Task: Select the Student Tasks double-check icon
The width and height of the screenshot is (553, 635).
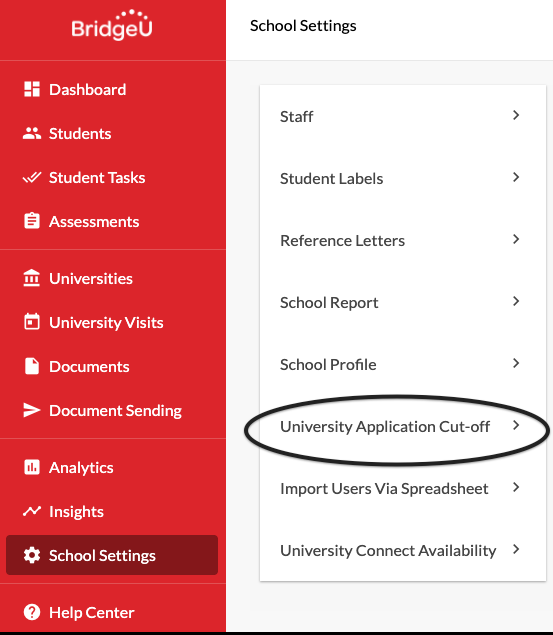Action: coord(32,177)
